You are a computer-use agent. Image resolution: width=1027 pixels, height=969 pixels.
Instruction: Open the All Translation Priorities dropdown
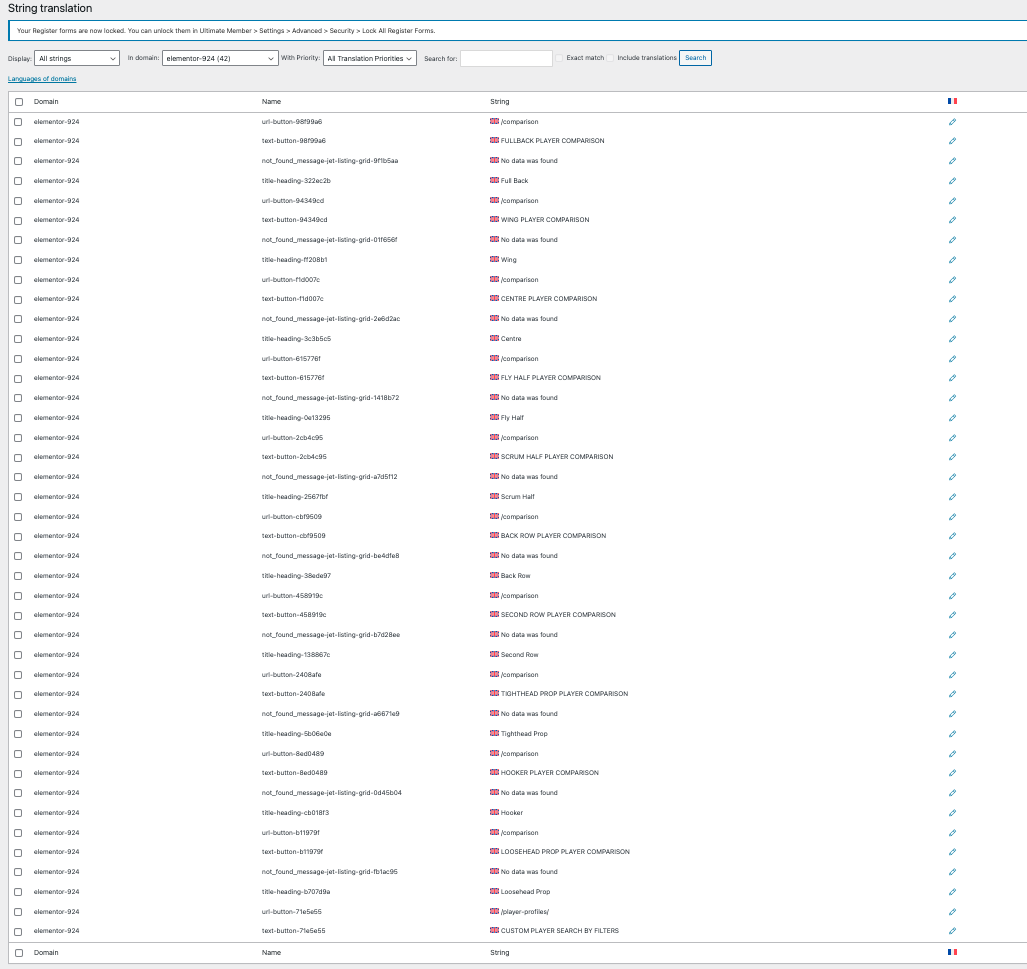(x=370, y=58)
